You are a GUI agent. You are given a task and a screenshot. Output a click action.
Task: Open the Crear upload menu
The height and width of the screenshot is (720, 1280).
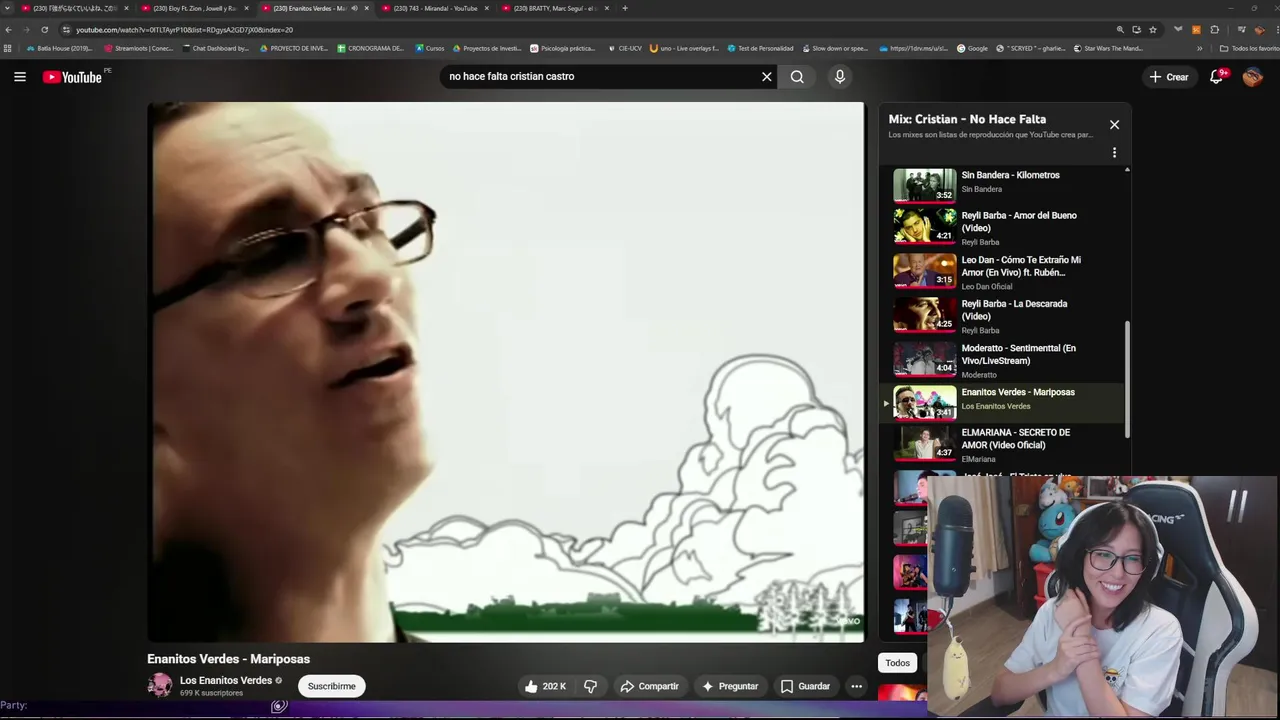point(1169,77)
